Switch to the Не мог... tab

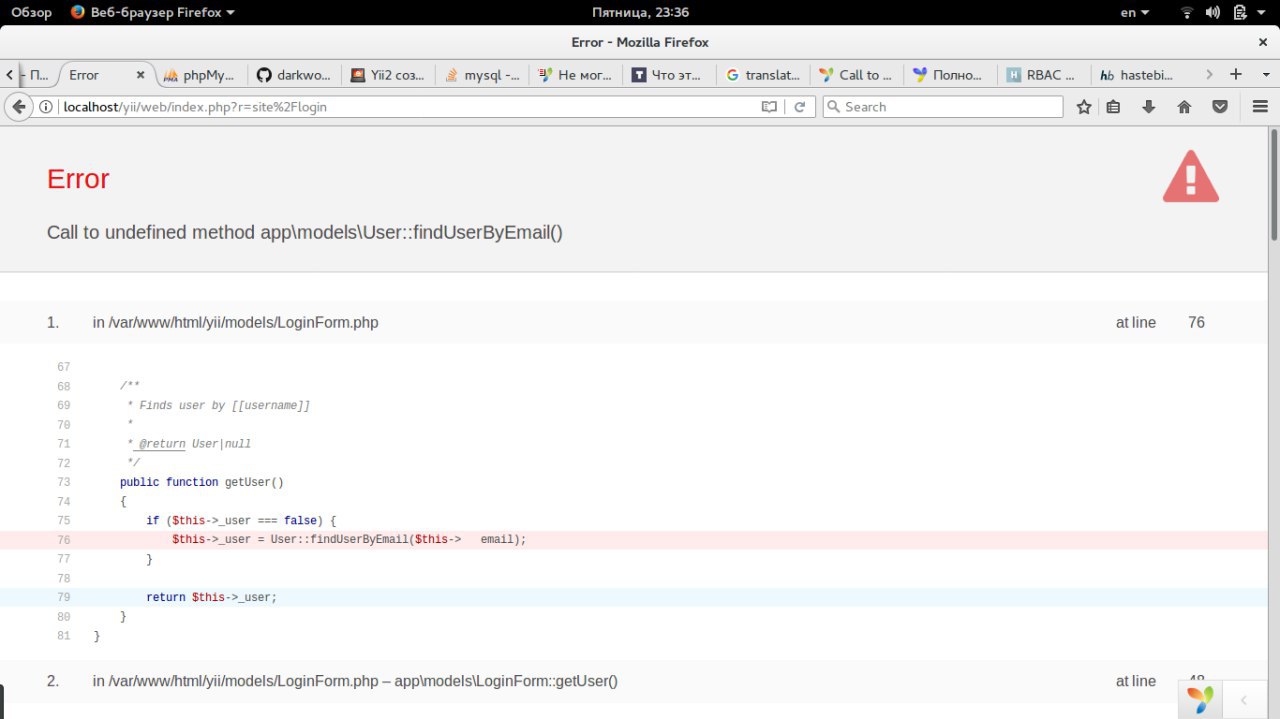pyautogui.click(x=575, y=75)
